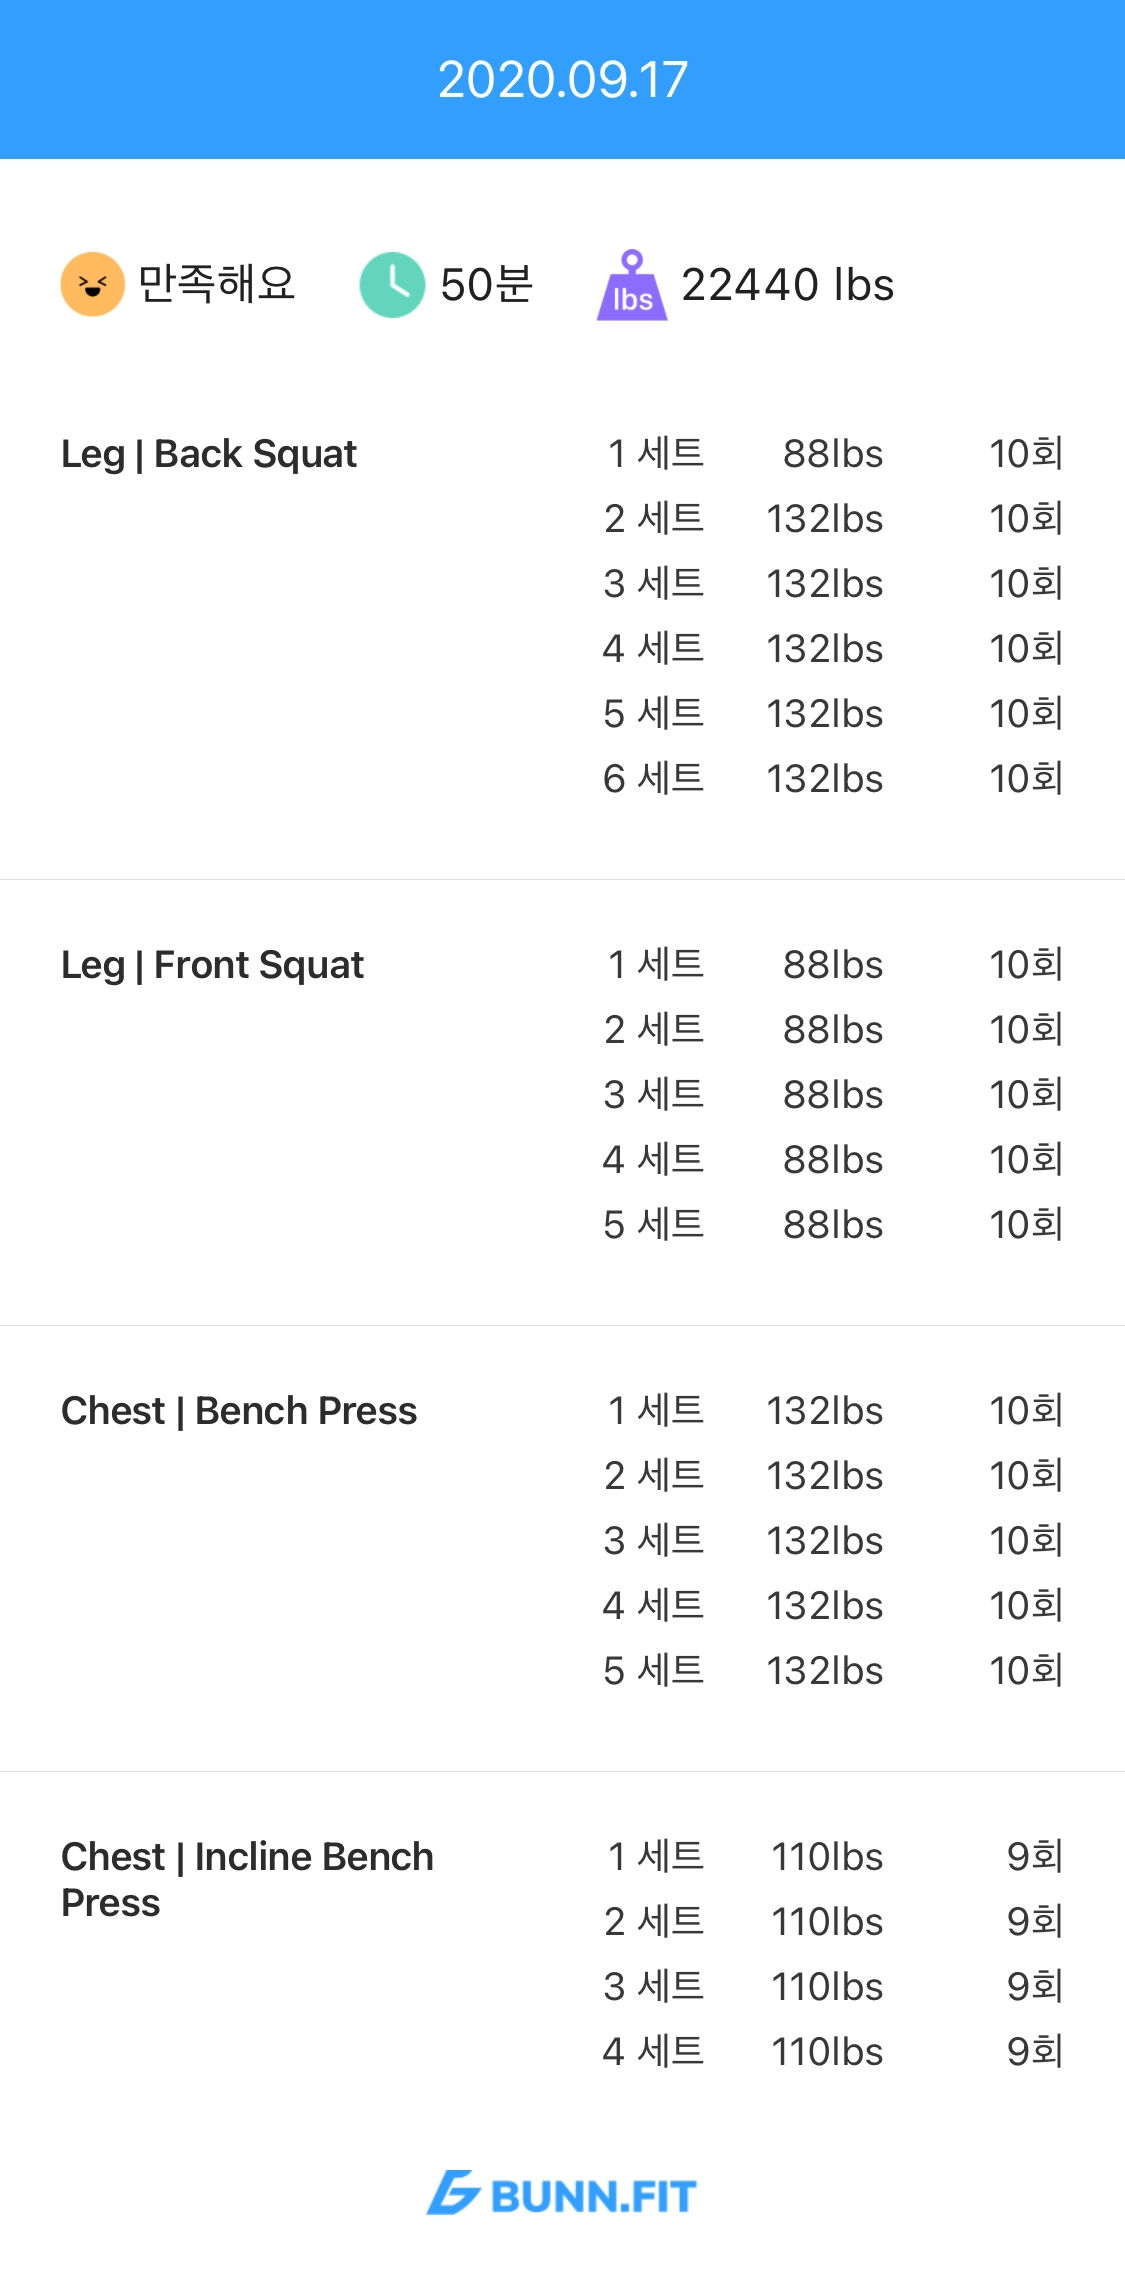The width and height of the screenshot is (1125, 2293).
Task: Tap 88lbs weight in Front Squat set 5
Action: tap(833, 1225)
